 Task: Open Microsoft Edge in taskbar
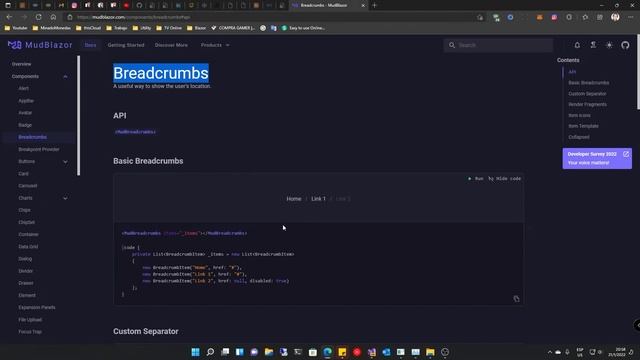[327, 352]
